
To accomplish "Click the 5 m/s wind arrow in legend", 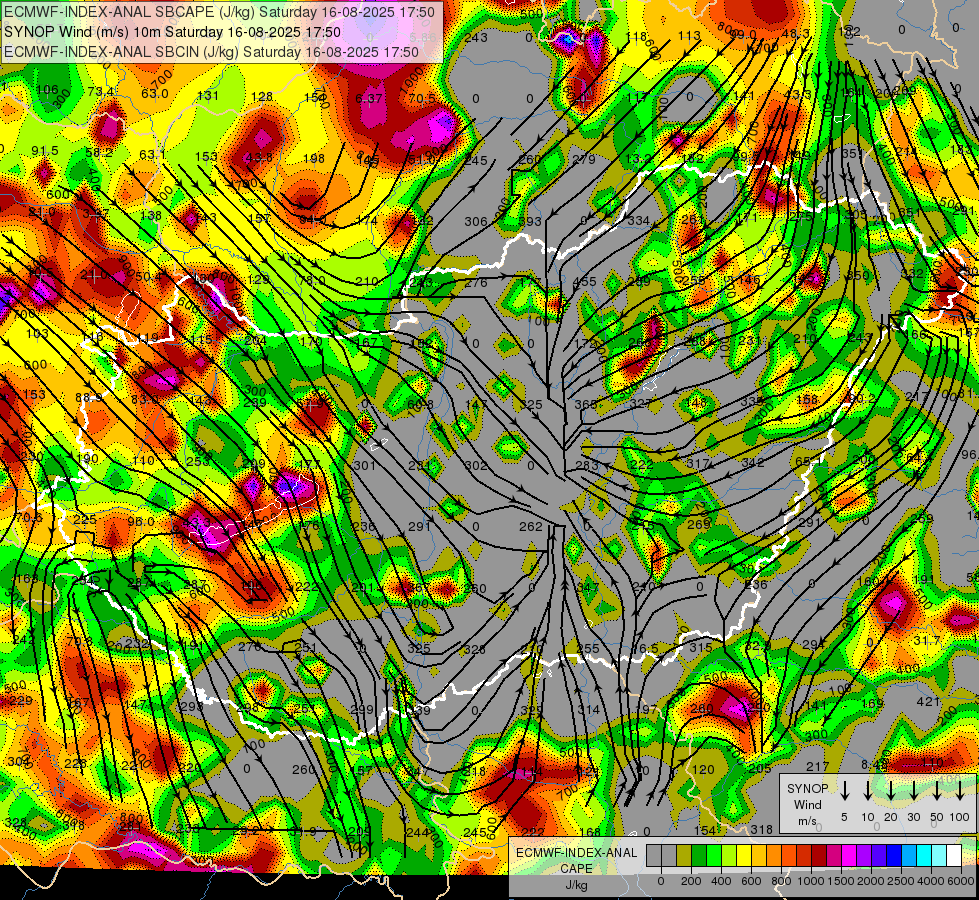I will 845,790.
